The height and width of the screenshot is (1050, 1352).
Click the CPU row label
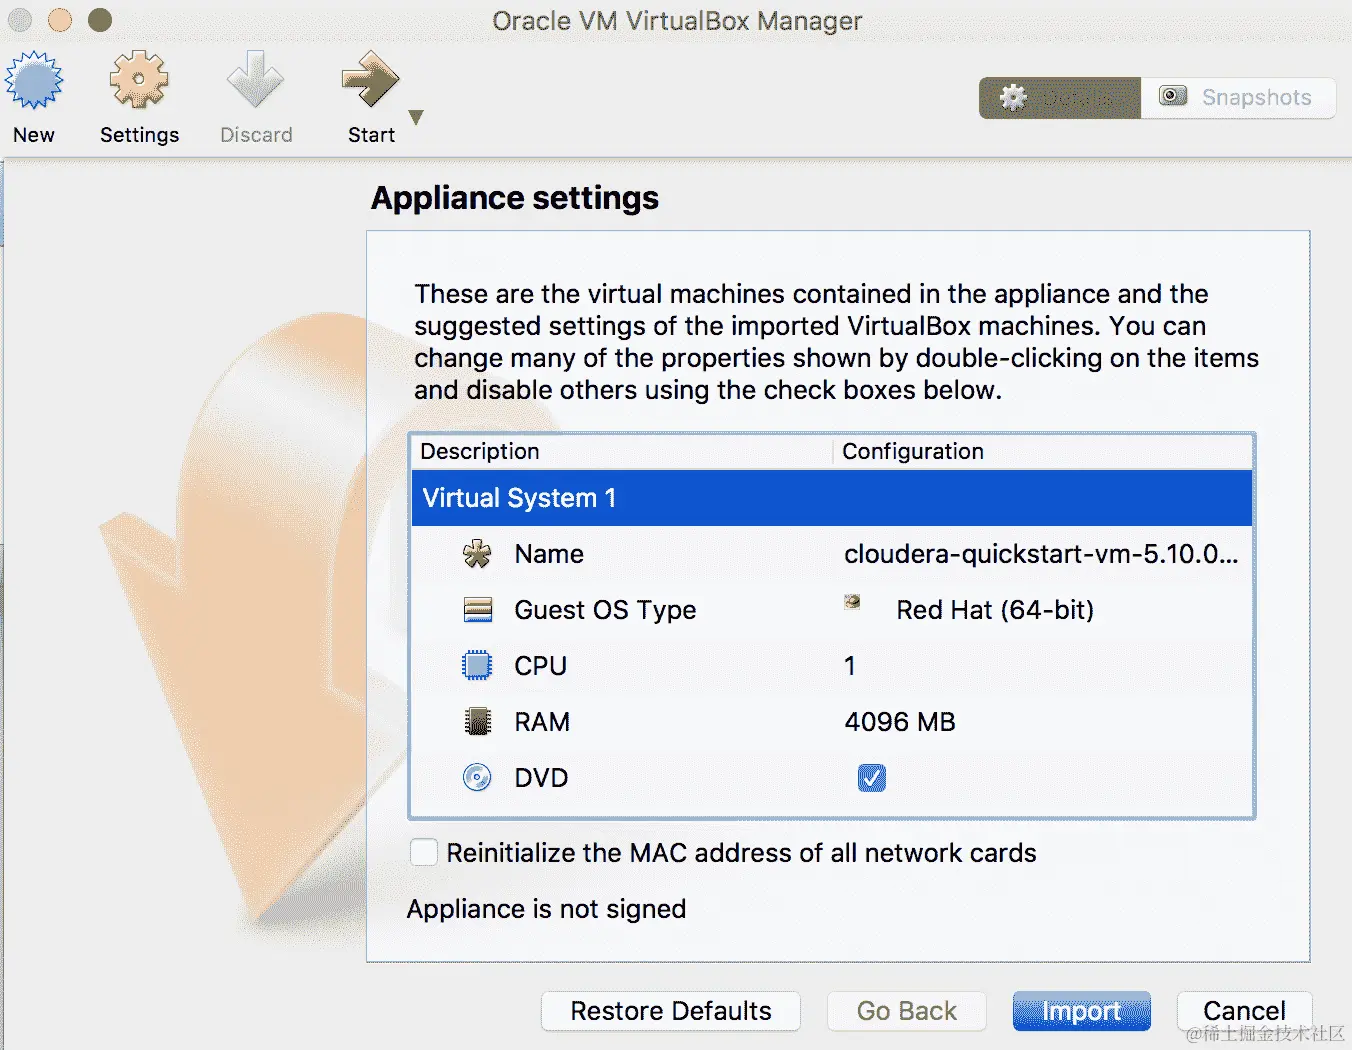click(540, 666)
